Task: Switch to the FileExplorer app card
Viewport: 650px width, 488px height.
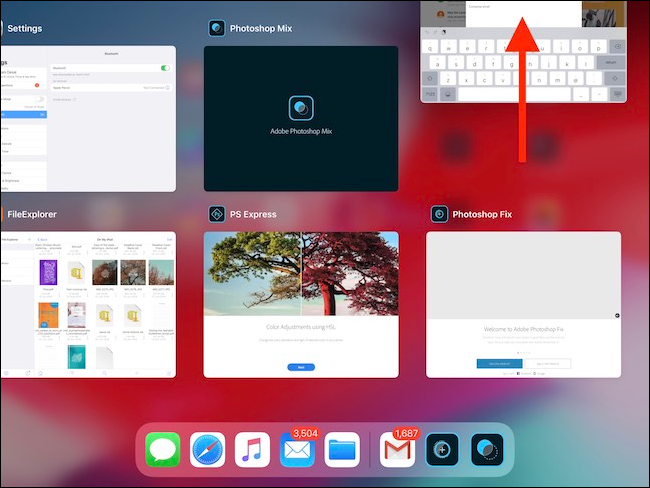Action: [x=88, y=304]
